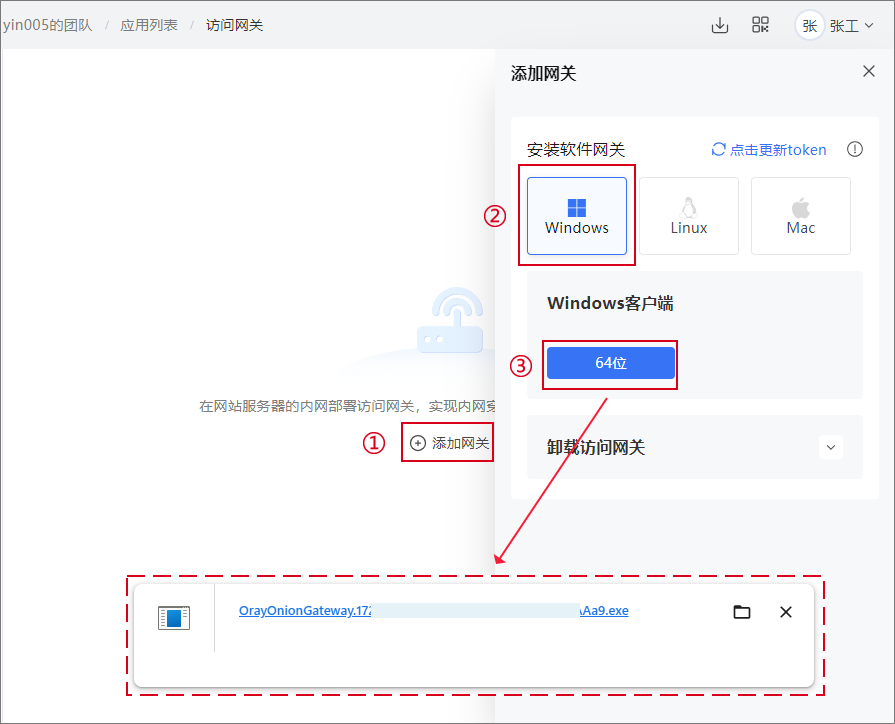This screenshot has width=895, height=724.
Task: Click the Windows客户端 heading
Action: pyautogui.click(x=610, y=303)
